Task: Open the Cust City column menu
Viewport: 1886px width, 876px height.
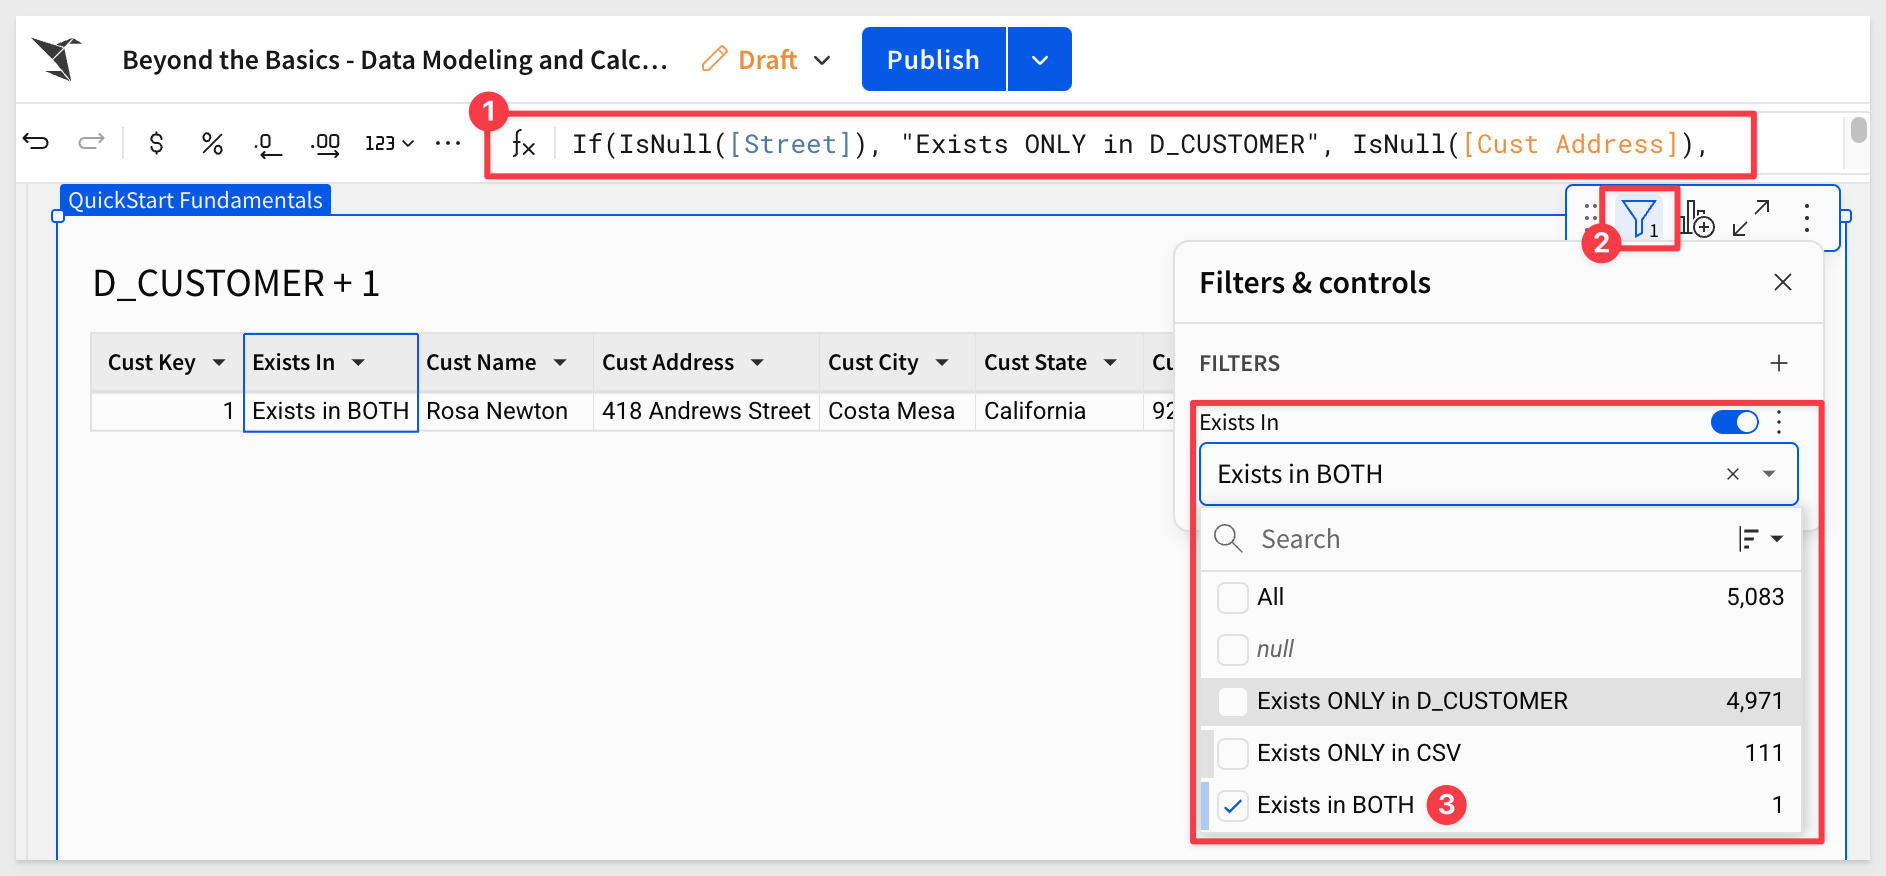Action: 942,362
